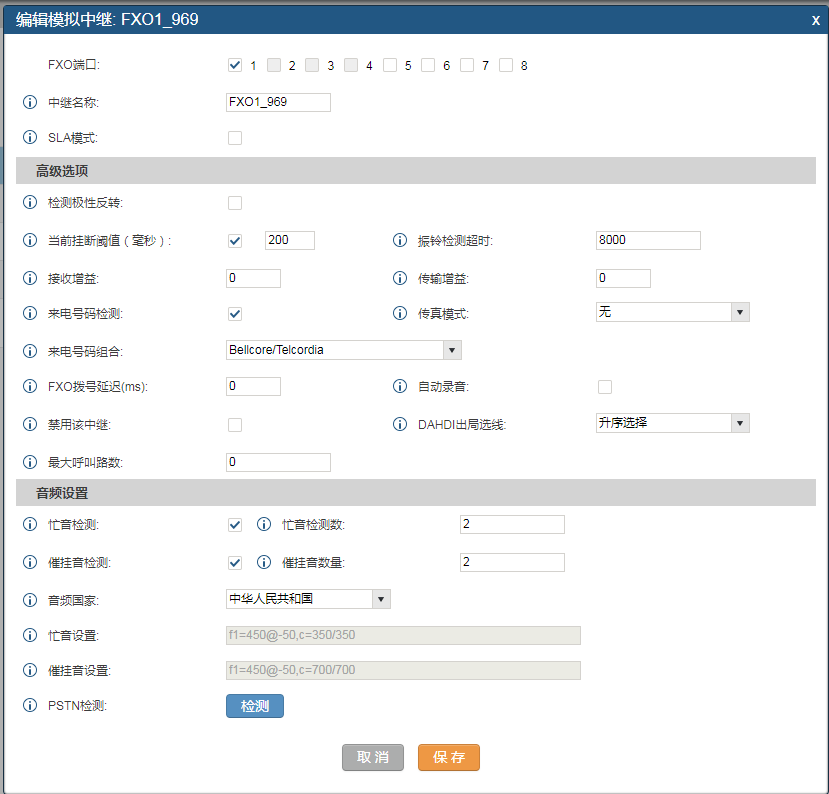Click info icon next to 中继名称
This screenshot has height=794, width=829.
pos(30,102)
